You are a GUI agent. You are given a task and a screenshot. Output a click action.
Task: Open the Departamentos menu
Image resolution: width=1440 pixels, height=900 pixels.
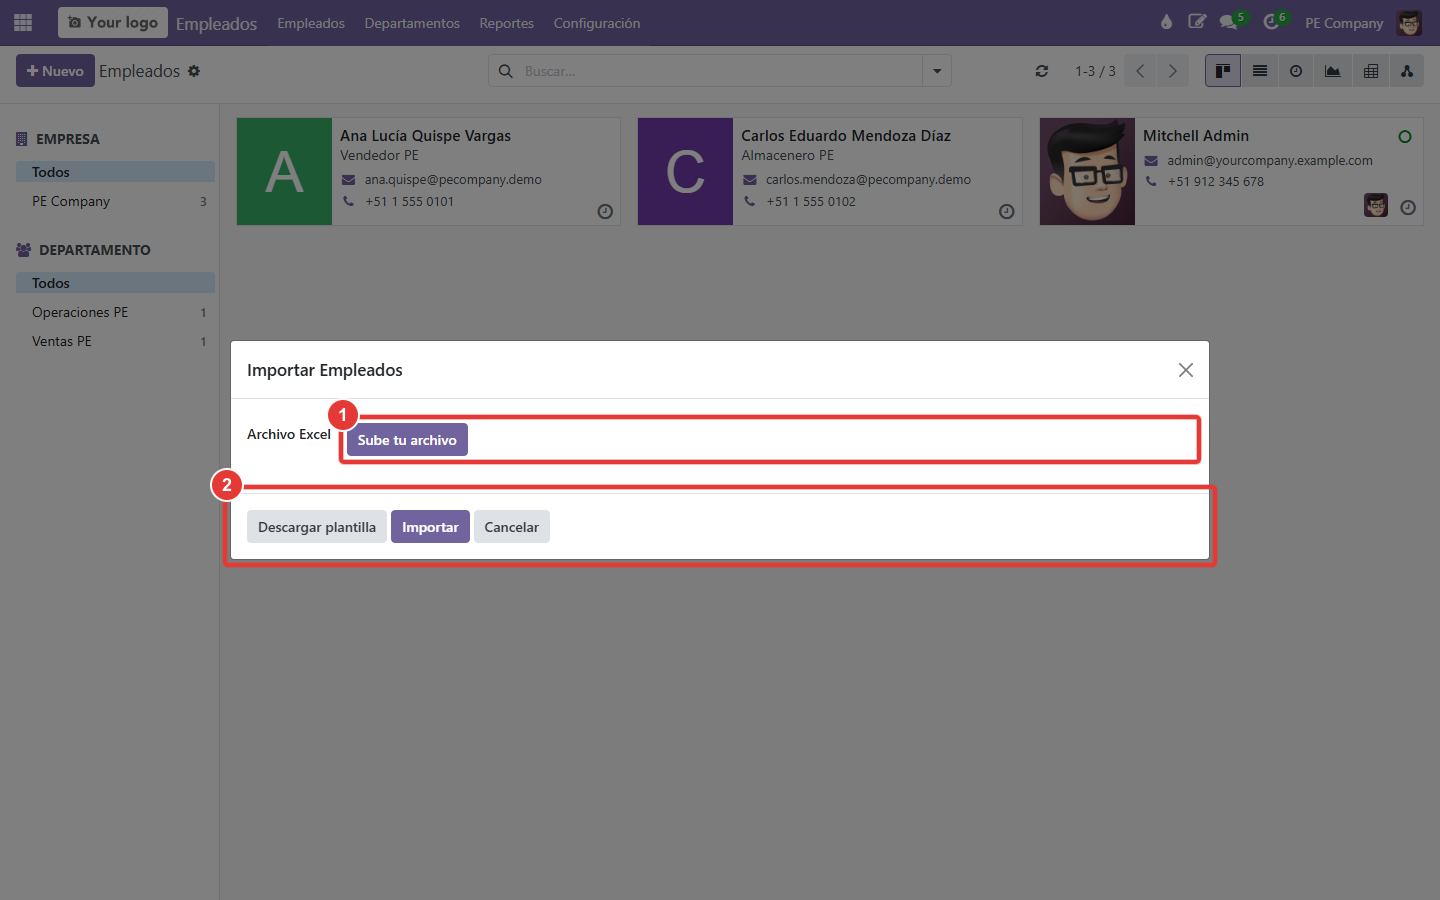pyautogui.click(x=412, y=23)
